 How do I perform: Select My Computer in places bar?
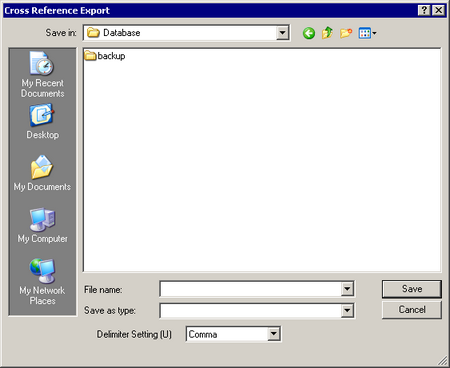[42, 225]
